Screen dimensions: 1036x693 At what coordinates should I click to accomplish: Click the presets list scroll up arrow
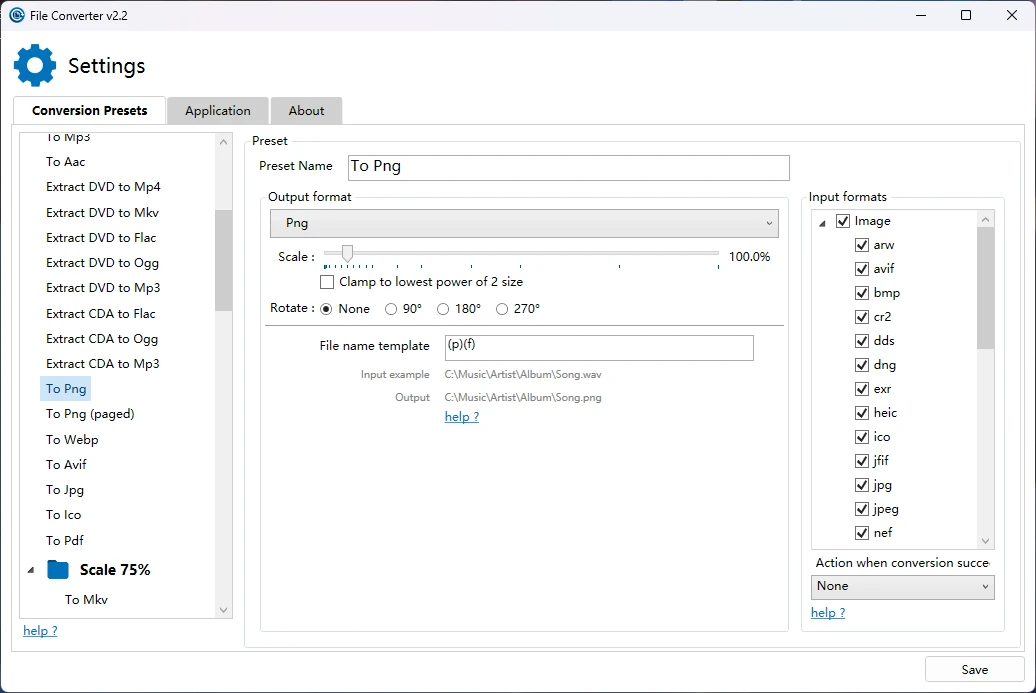[x=223, y=142]
